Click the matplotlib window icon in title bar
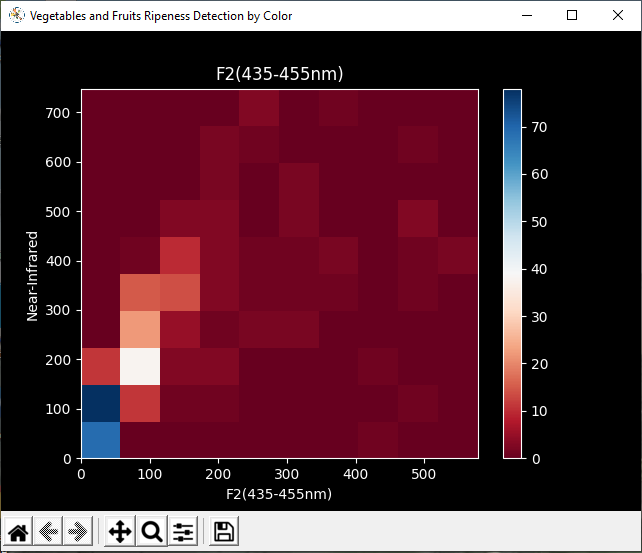The image size is (642, 553). click(x=17, y=16)
